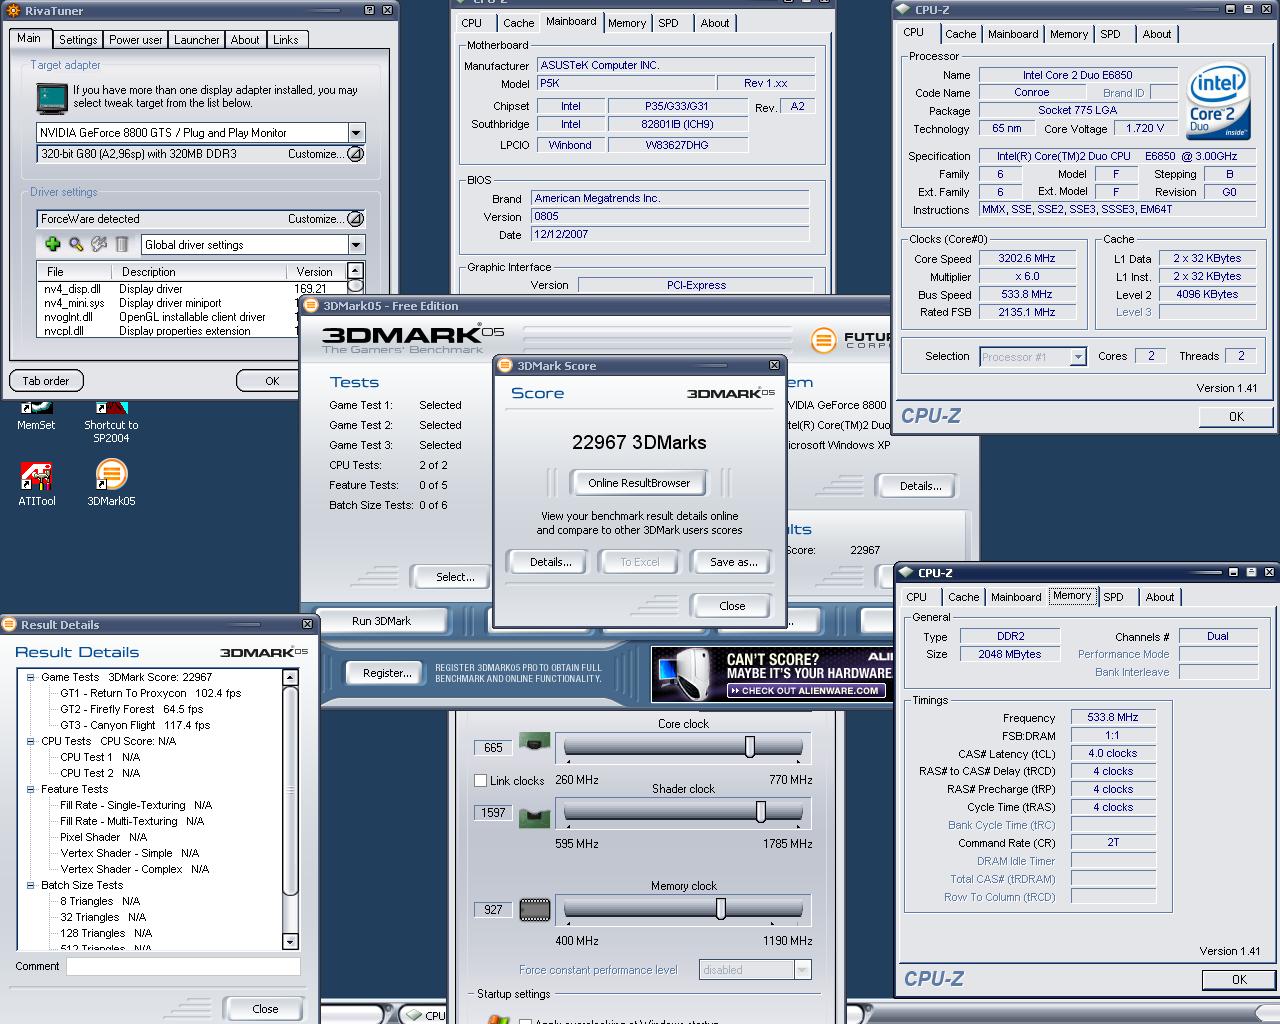
Task: Click the RivaTuner gear title bar icon
Action: point(11,10)
